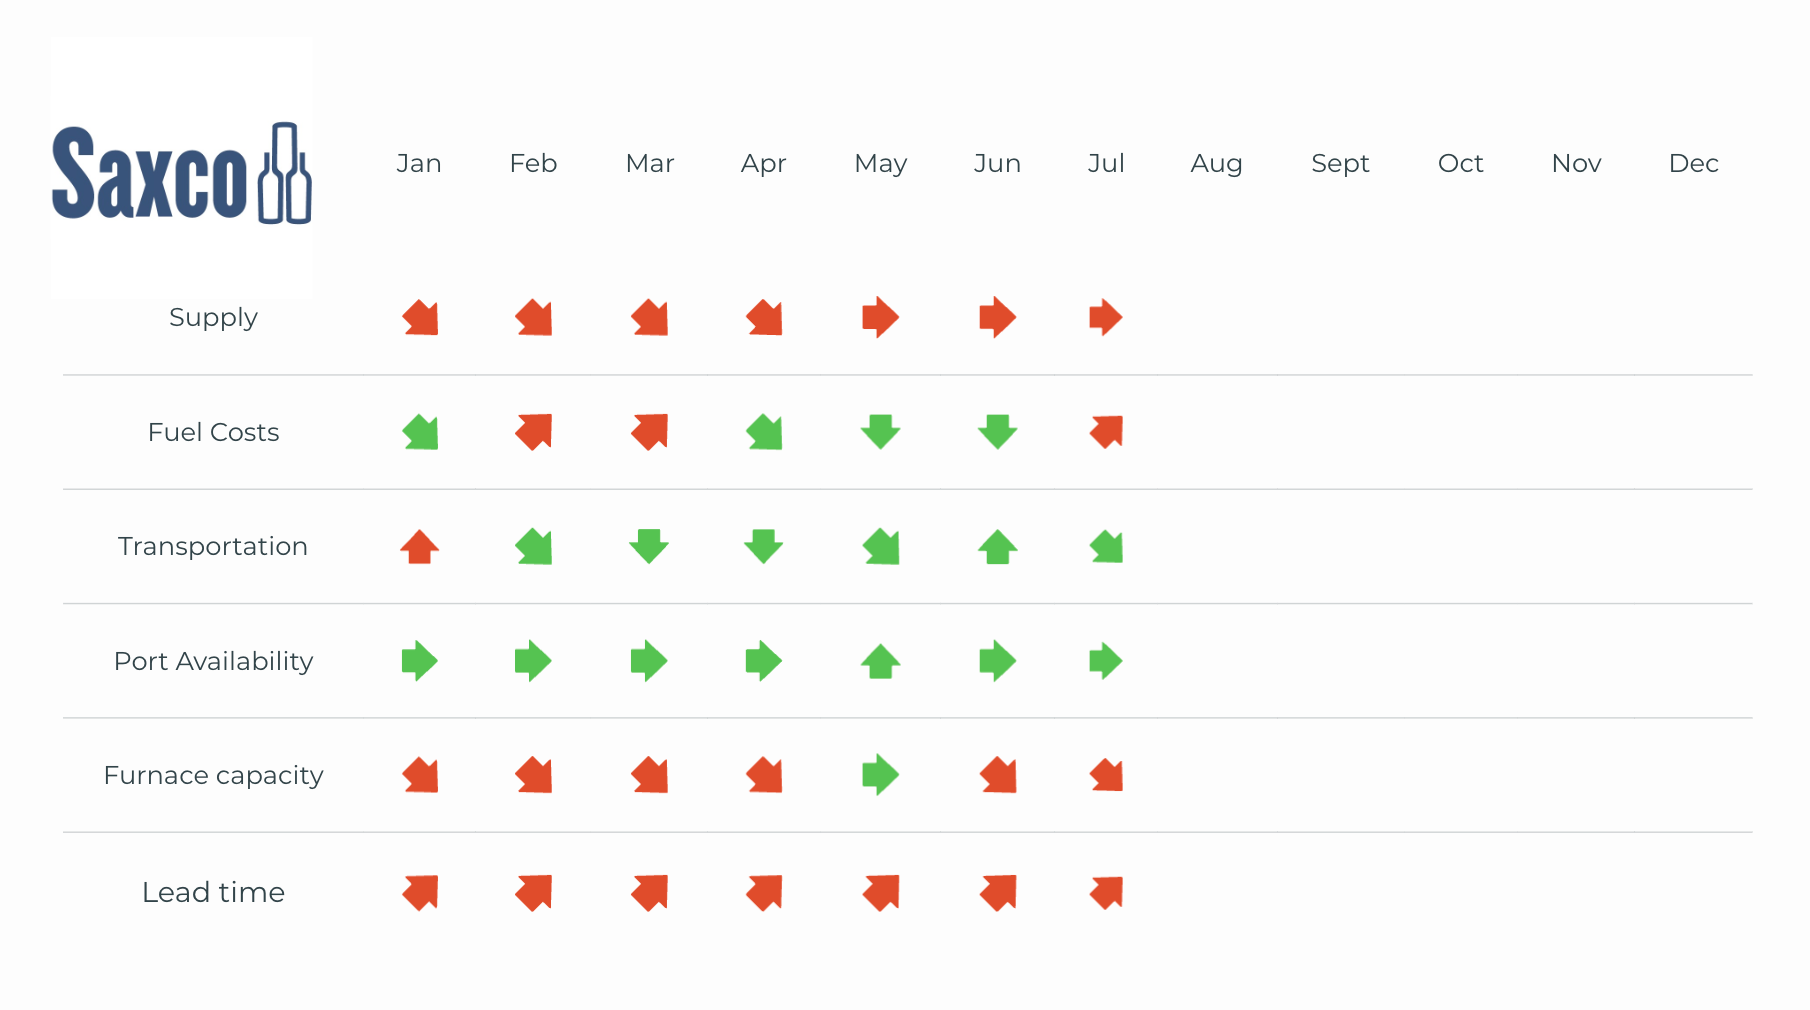The width and height of the screenshot is (1810, 1010).
Task: Click the Lead time arrow for July
Action: click(x=1106, y=892)
